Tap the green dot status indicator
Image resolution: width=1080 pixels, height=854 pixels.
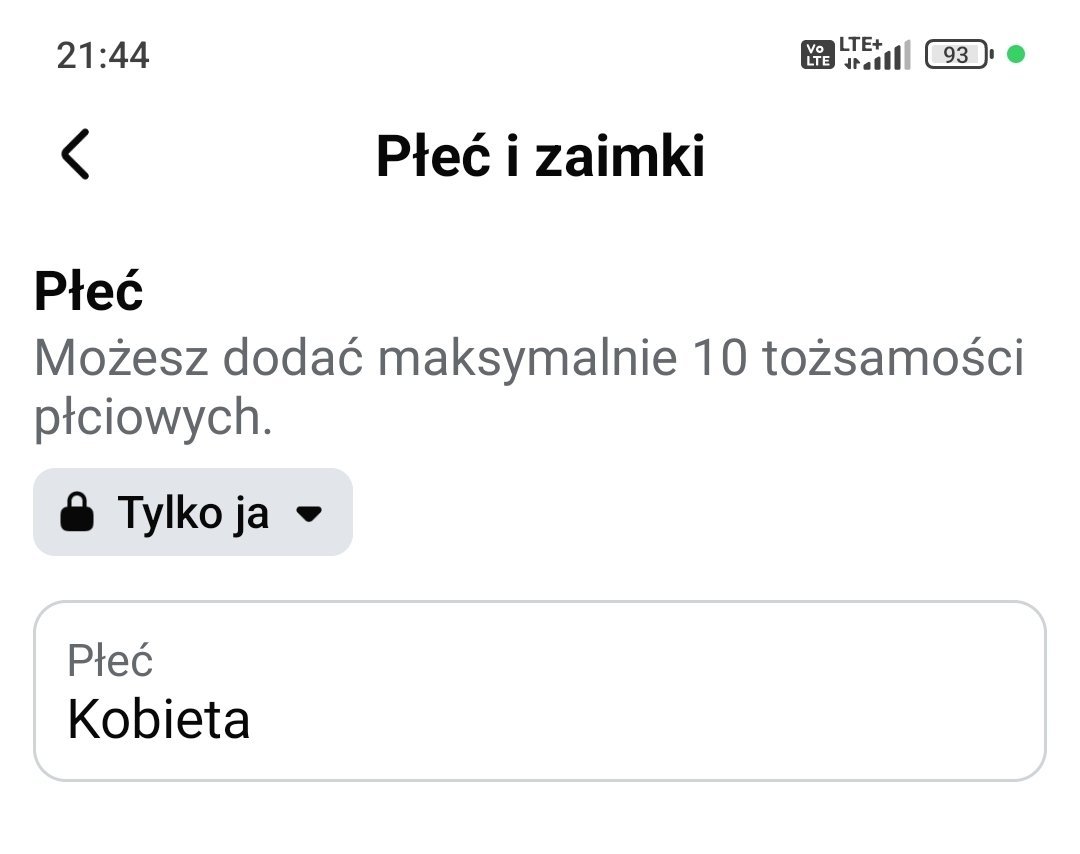1016,55
